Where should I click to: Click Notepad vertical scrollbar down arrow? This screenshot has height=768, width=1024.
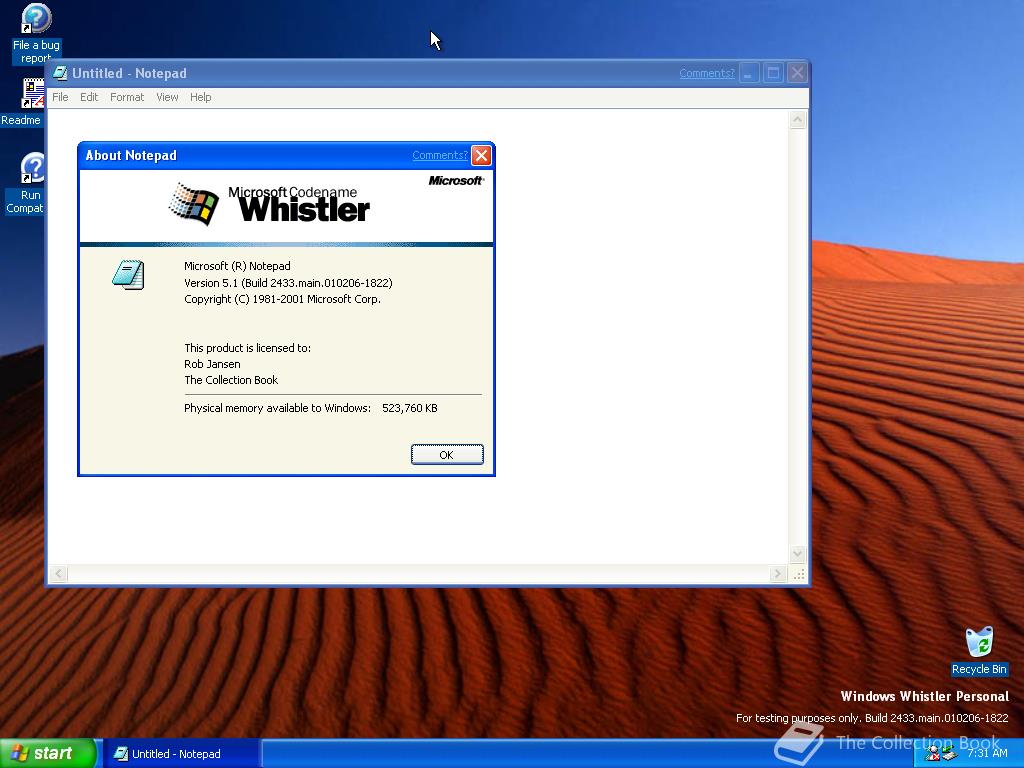point(797,554)
